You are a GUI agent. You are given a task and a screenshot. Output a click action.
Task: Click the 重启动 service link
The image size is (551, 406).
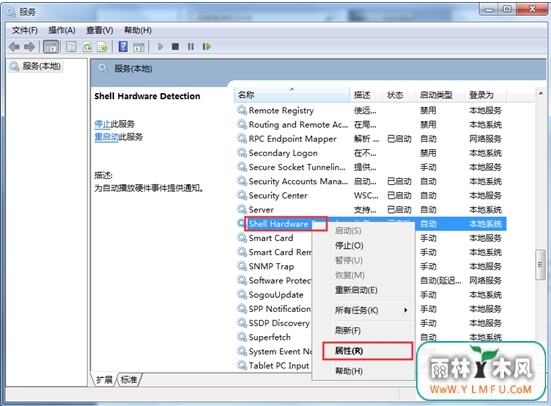point(106,137)
